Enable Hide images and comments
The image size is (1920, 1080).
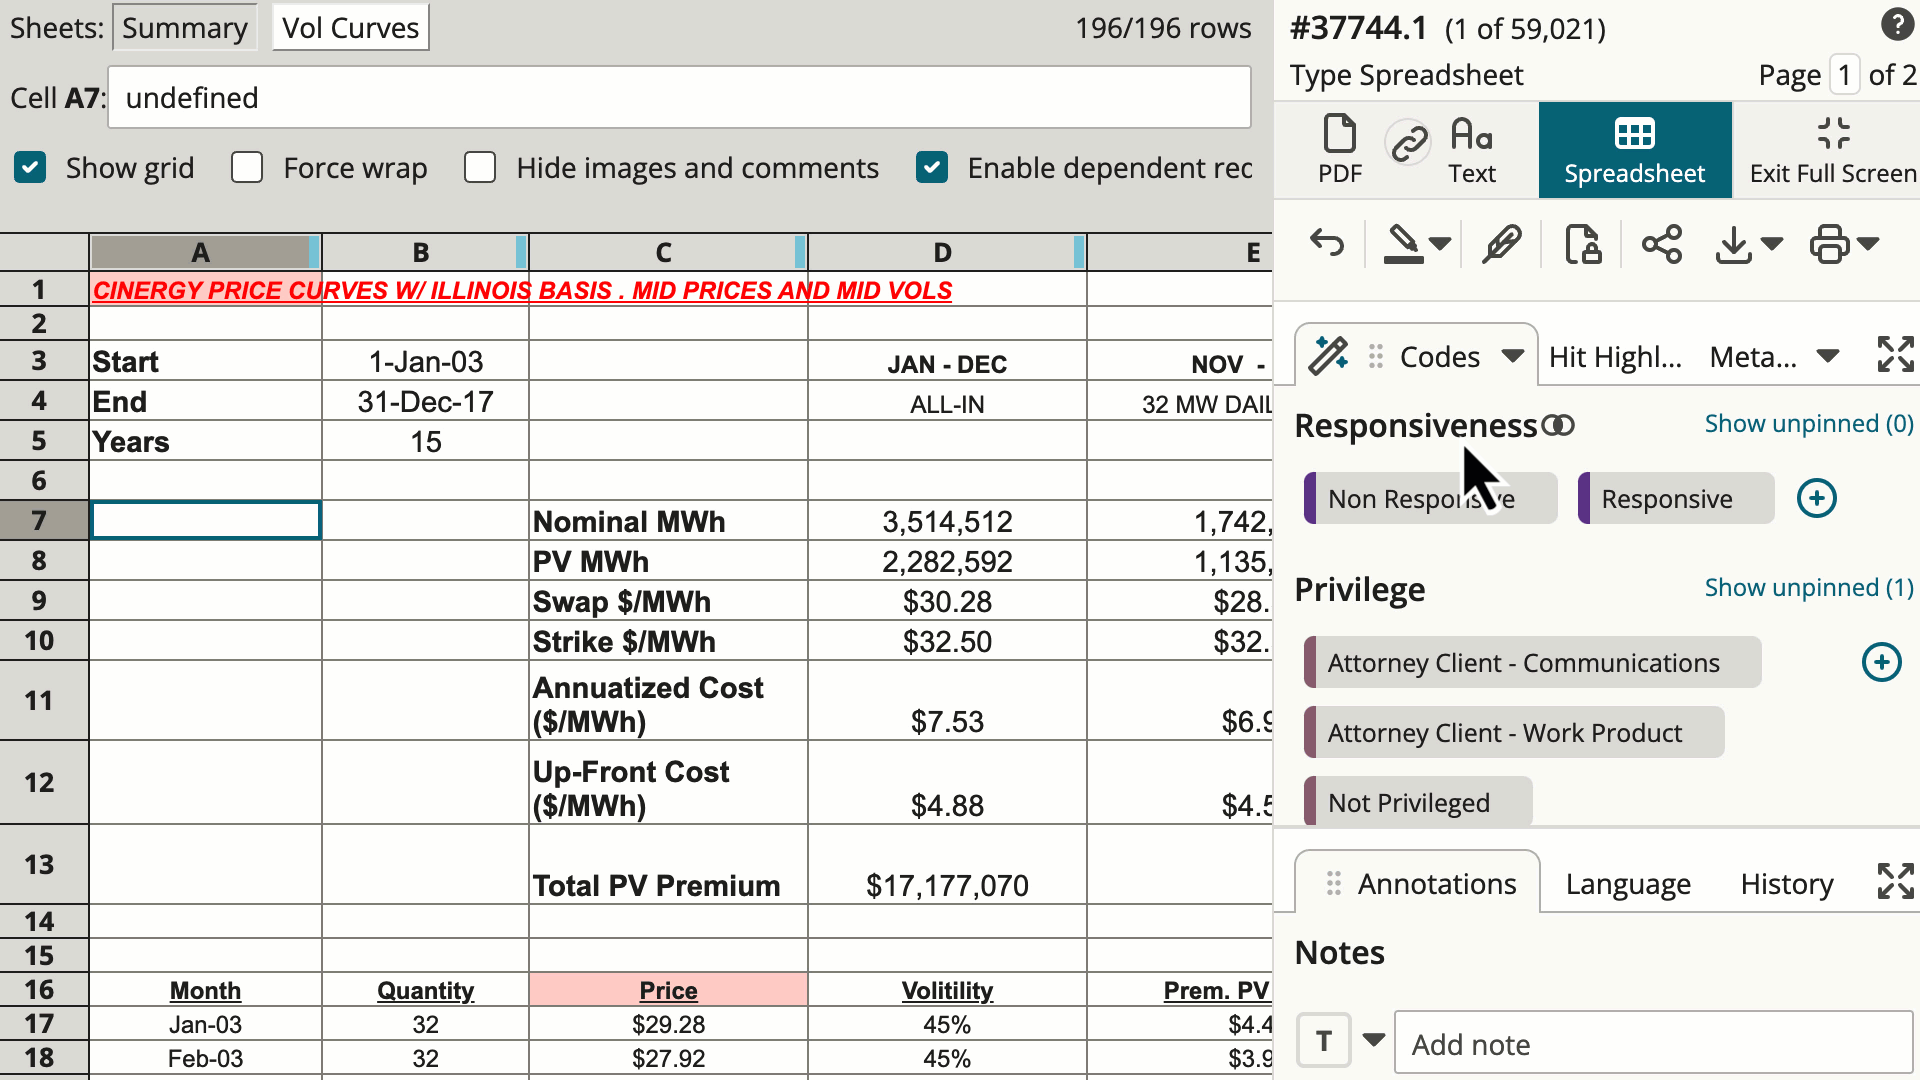click(480, 167)
